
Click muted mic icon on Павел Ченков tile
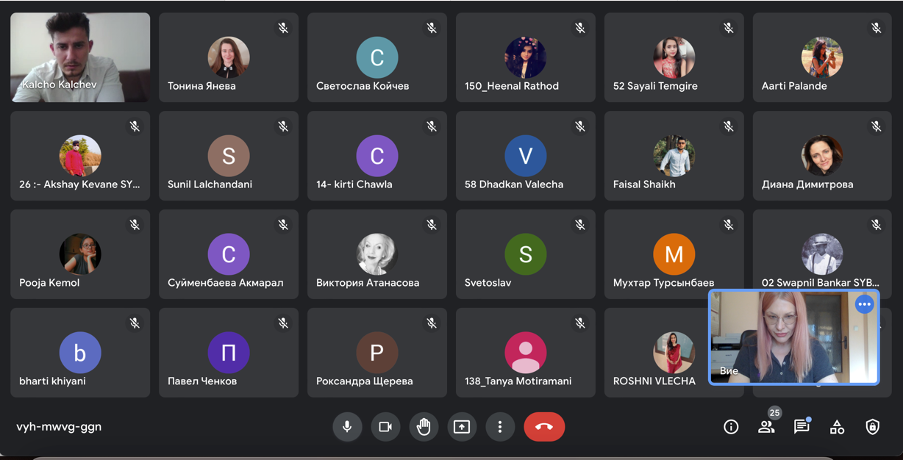pos(283,323)
